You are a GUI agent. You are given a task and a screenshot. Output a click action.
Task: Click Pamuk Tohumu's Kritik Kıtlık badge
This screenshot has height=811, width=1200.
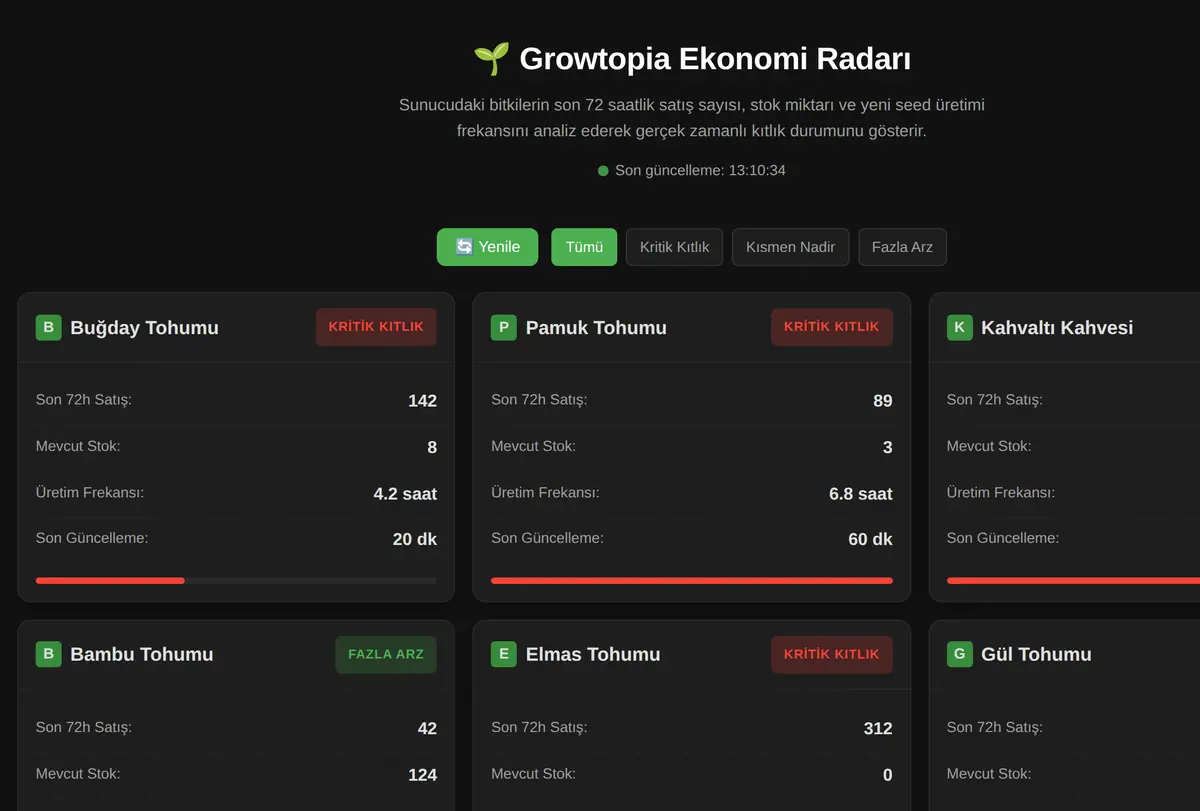(832, 327)
